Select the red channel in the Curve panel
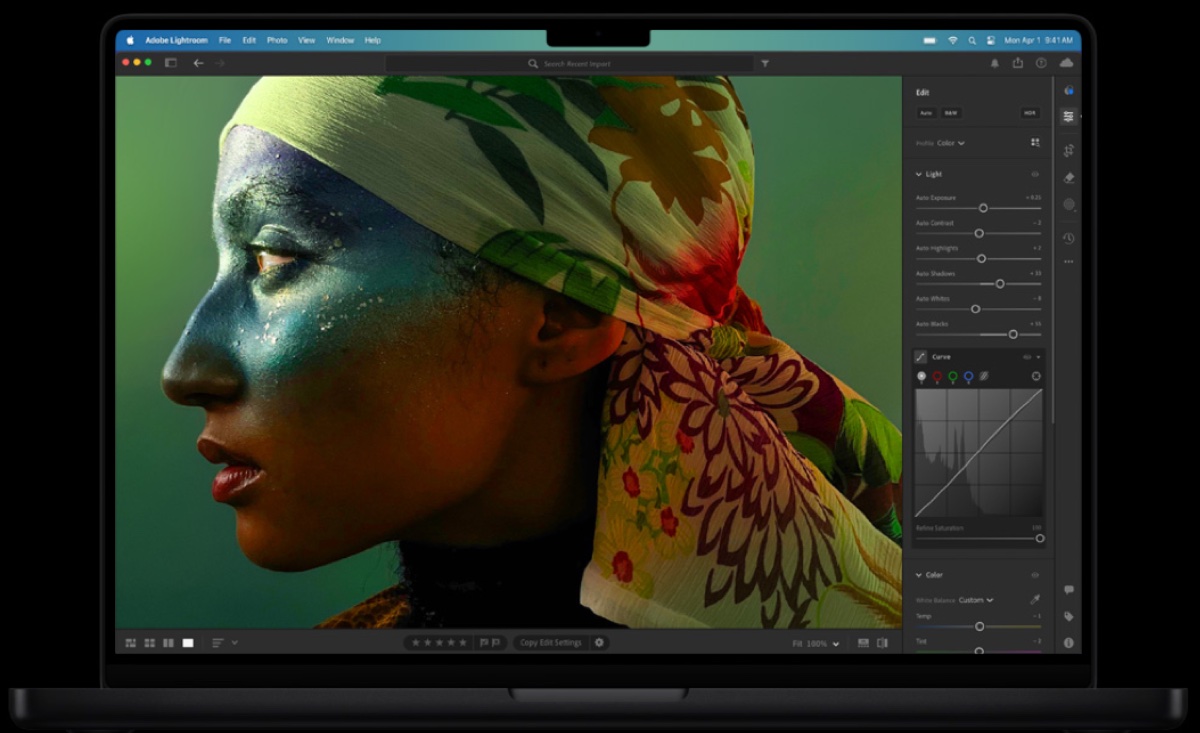 click(x=935, y=376)
